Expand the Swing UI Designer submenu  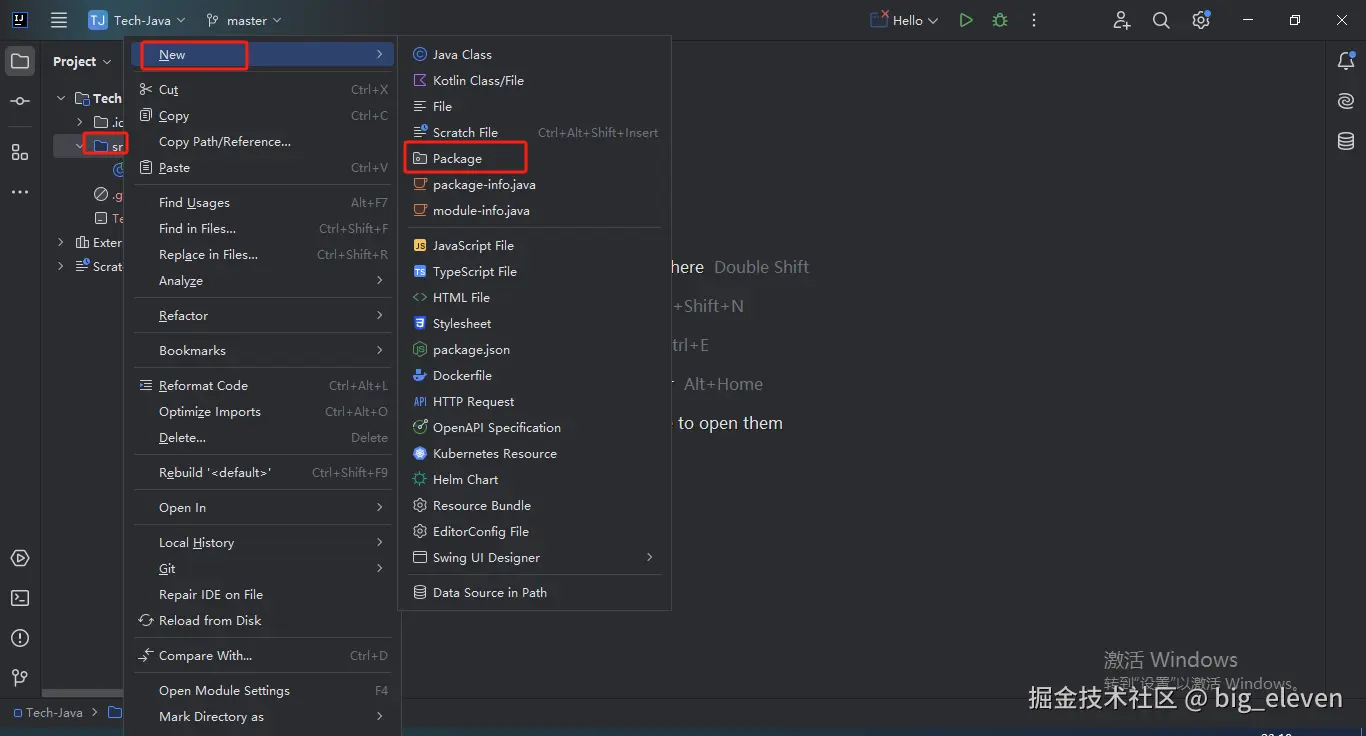click(x=534, y=557)
